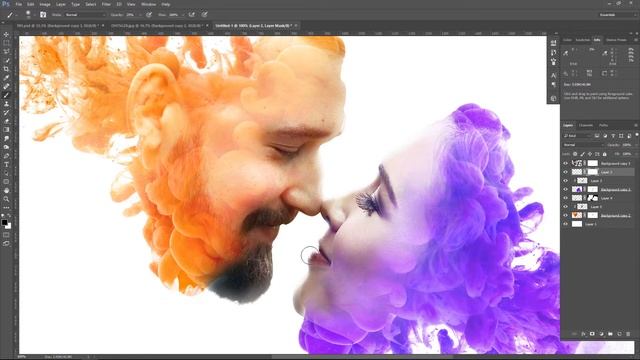640x360 pixels.
Task: Toggle pressure for size in options bar
Action: pyautogui.click(x=204, y=15)
